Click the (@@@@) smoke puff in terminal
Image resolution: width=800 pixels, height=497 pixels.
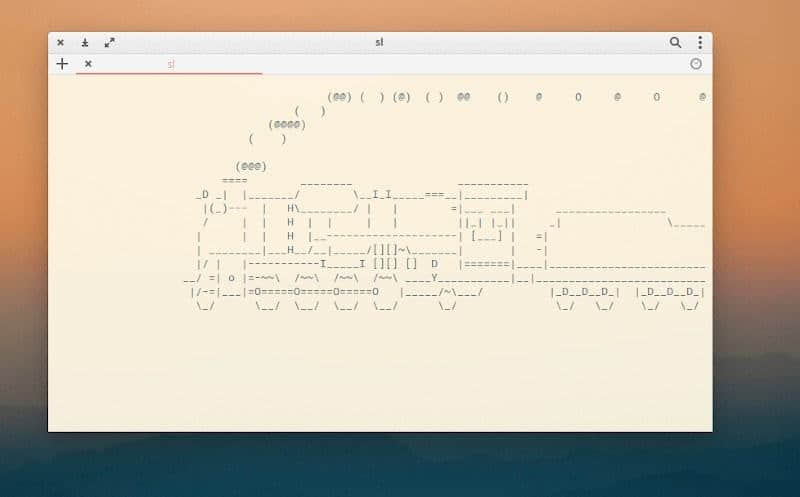tap(287, 125)
